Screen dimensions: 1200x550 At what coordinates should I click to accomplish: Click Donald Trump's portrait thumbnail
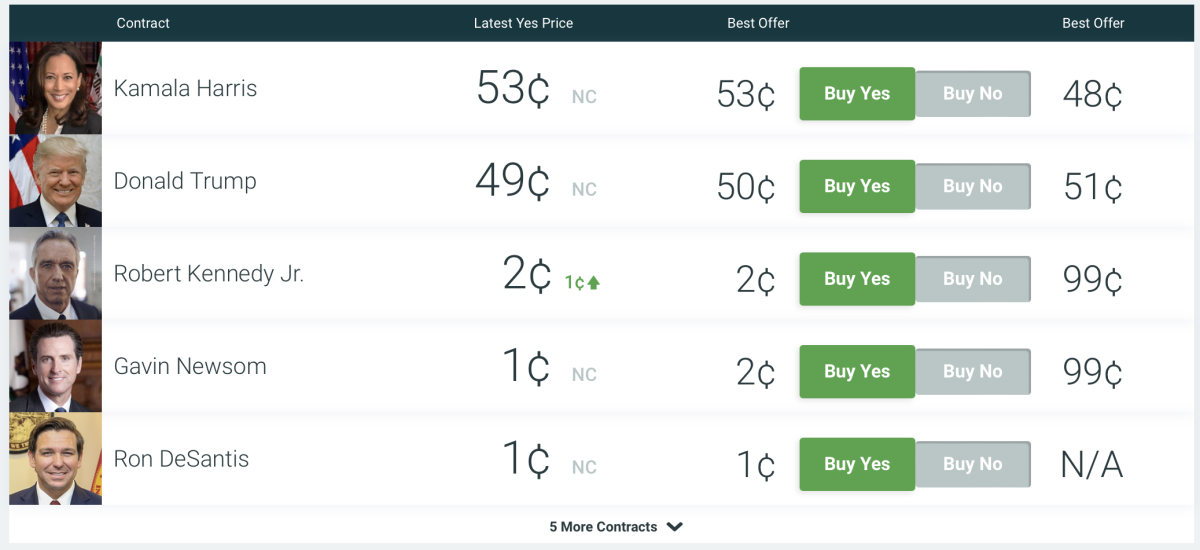[55, 181]
